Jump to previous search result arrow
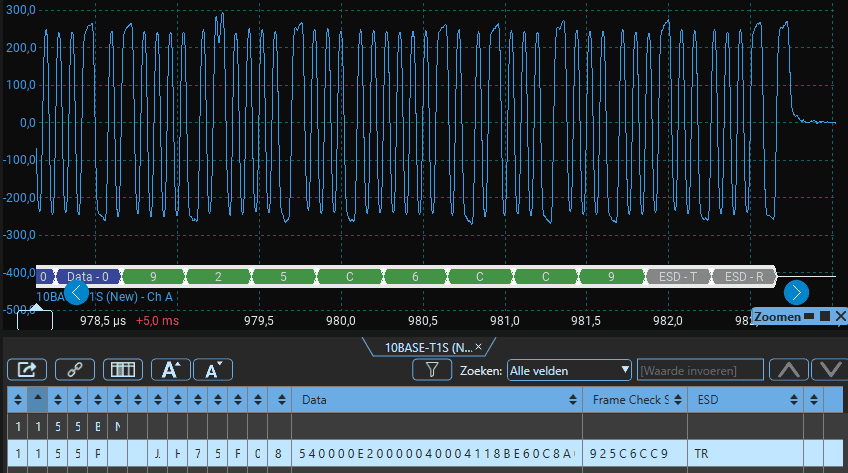This screenshot has height=473, width=848. click(x=789, y=370)
